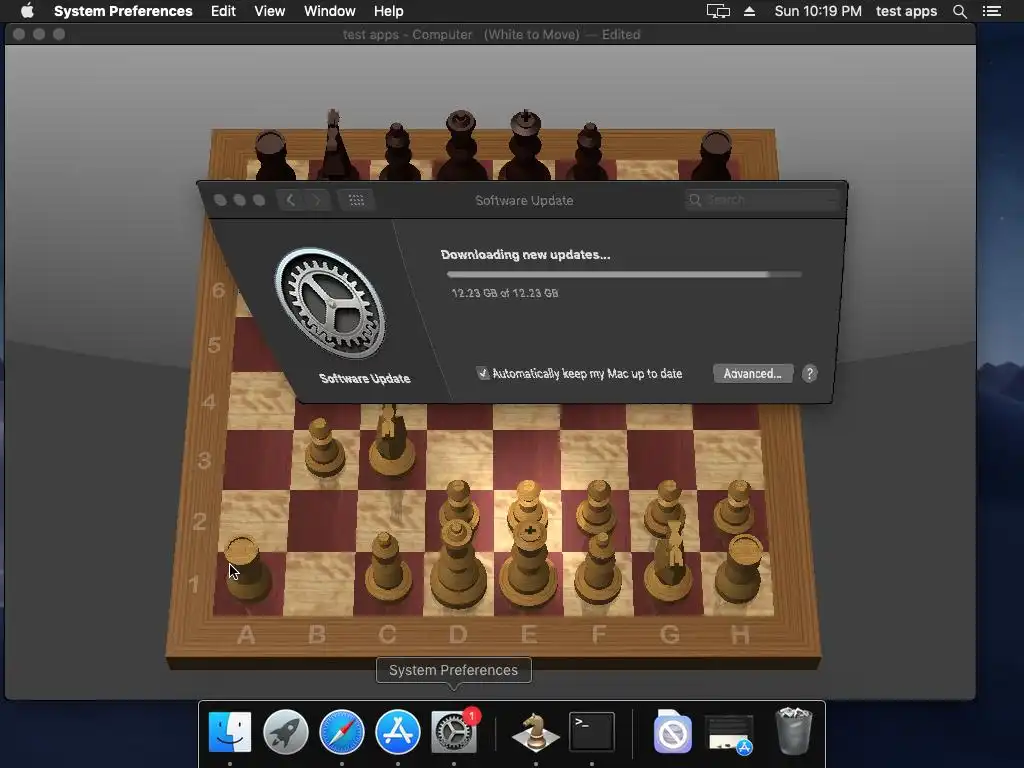
Task: Open the App Store in Dock
Action: click(398, 732)
